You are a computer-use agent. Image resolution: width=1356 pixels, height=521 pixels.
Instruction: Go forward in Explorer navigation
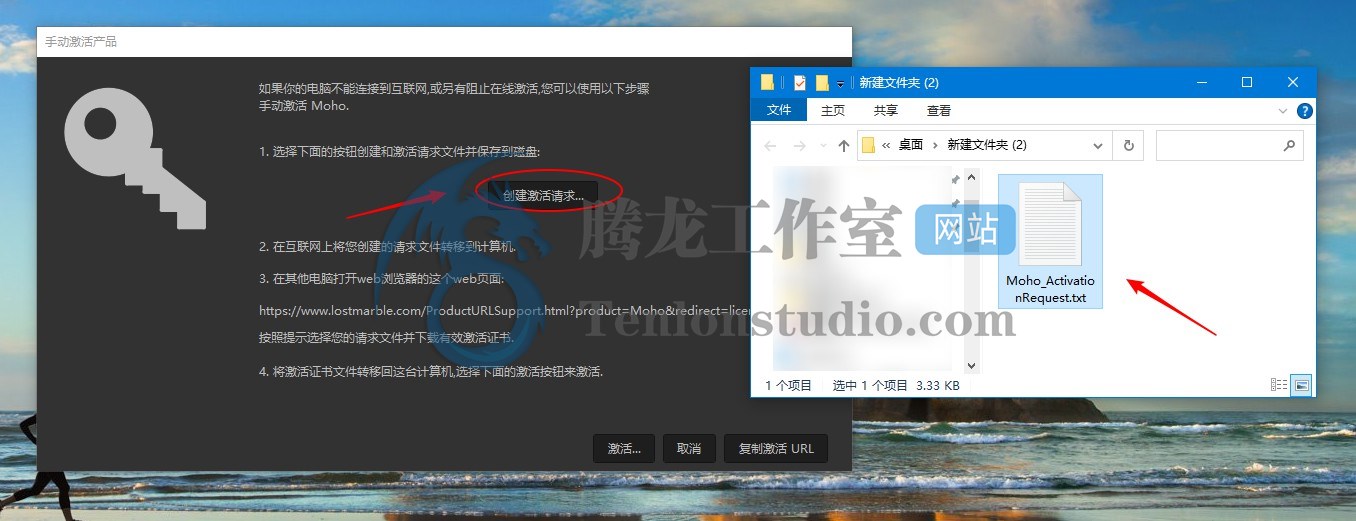coord(799,145)
